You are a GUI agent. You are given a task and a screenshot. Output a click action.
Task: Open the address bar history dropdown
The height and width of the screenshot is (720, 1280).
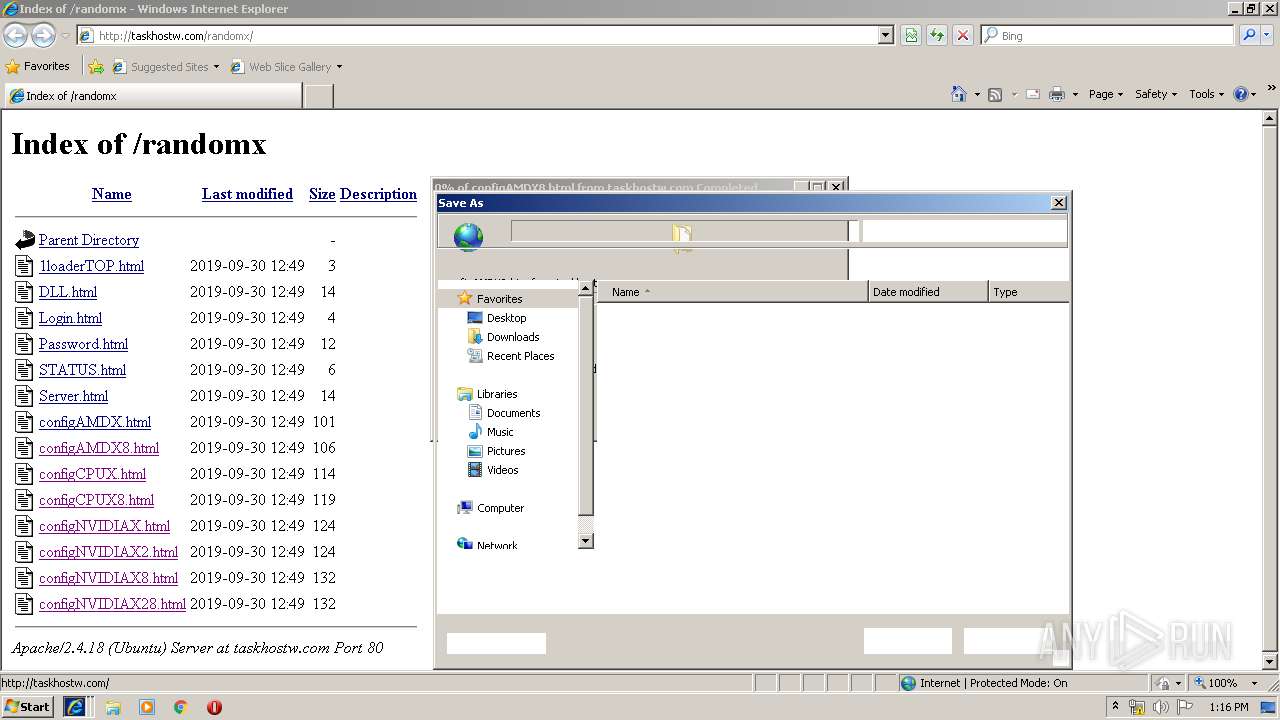tap(886, 35)
